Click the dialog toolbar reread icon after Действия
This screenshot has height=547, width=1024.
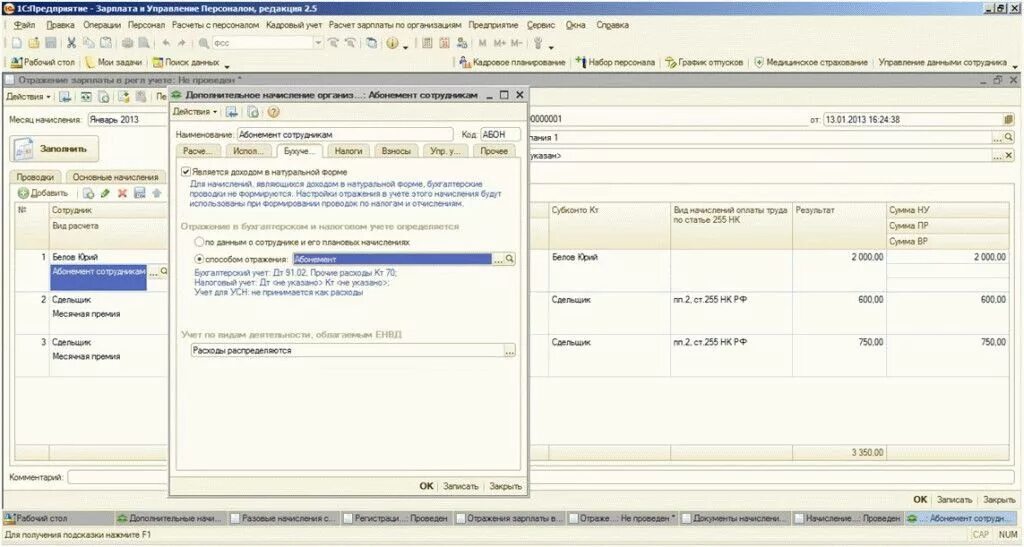231,112
